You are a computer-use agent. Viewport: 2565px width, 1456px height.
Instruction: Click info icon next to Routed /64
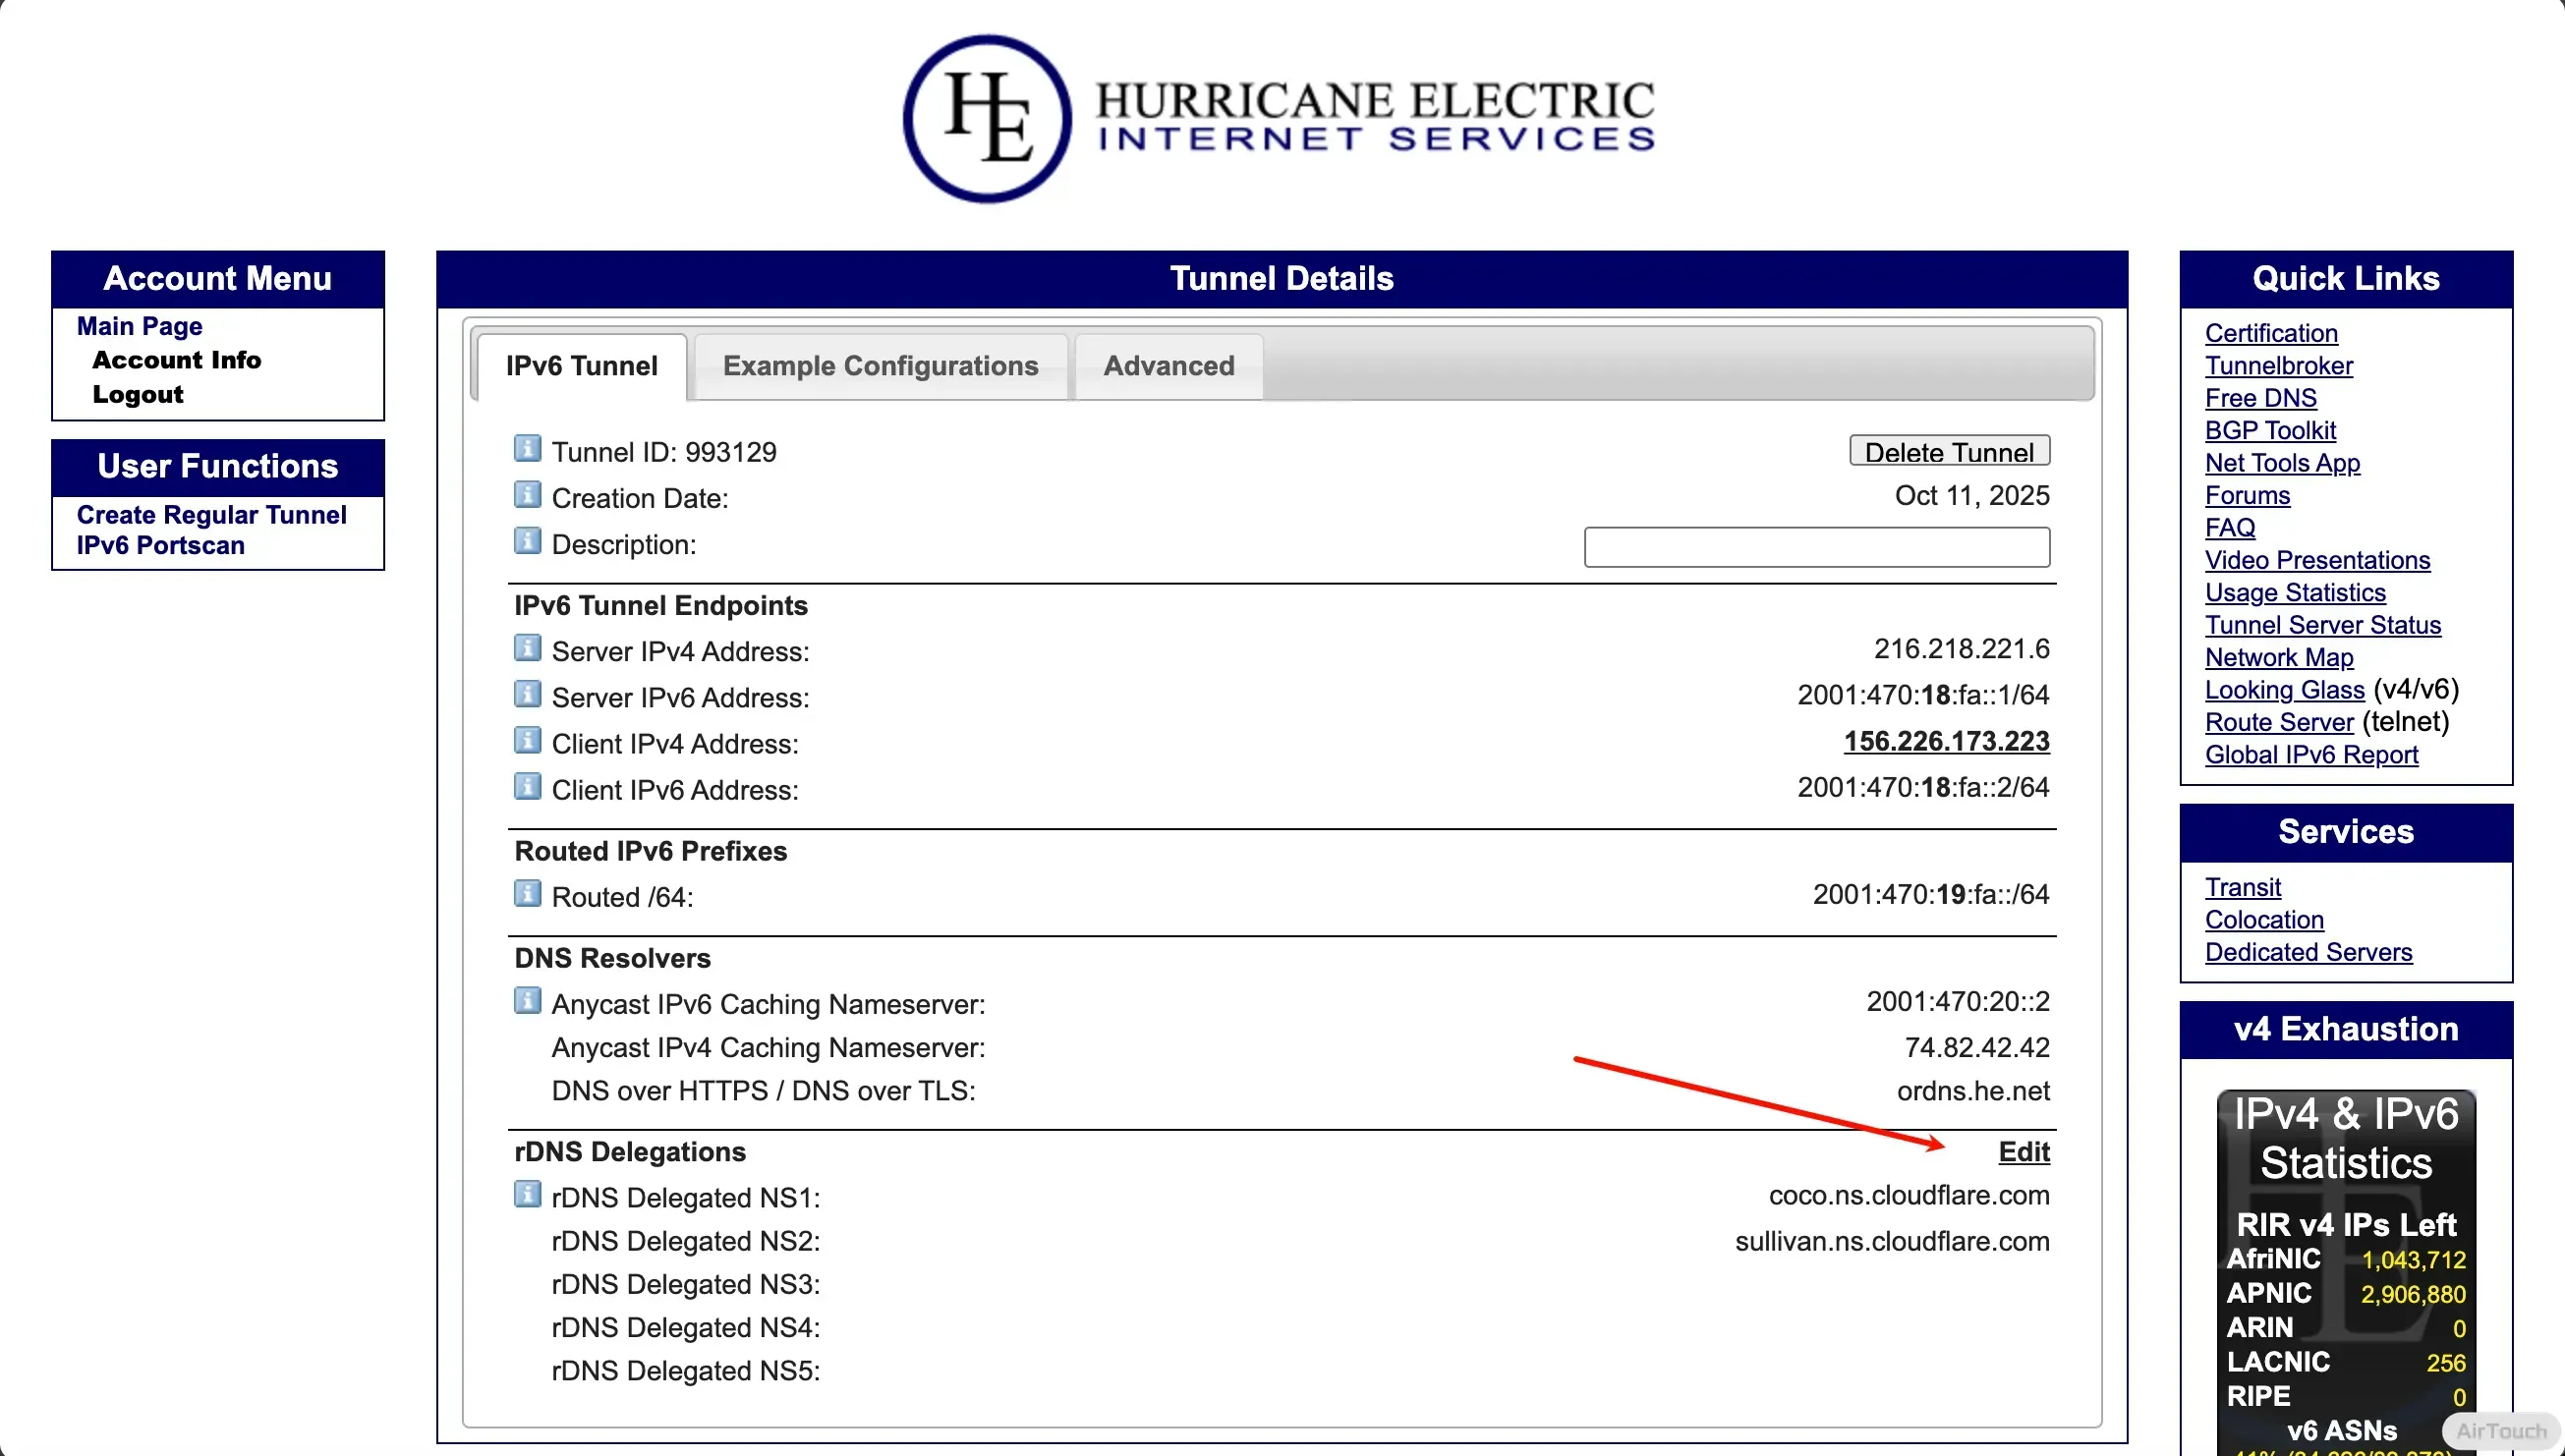(527, 894)
